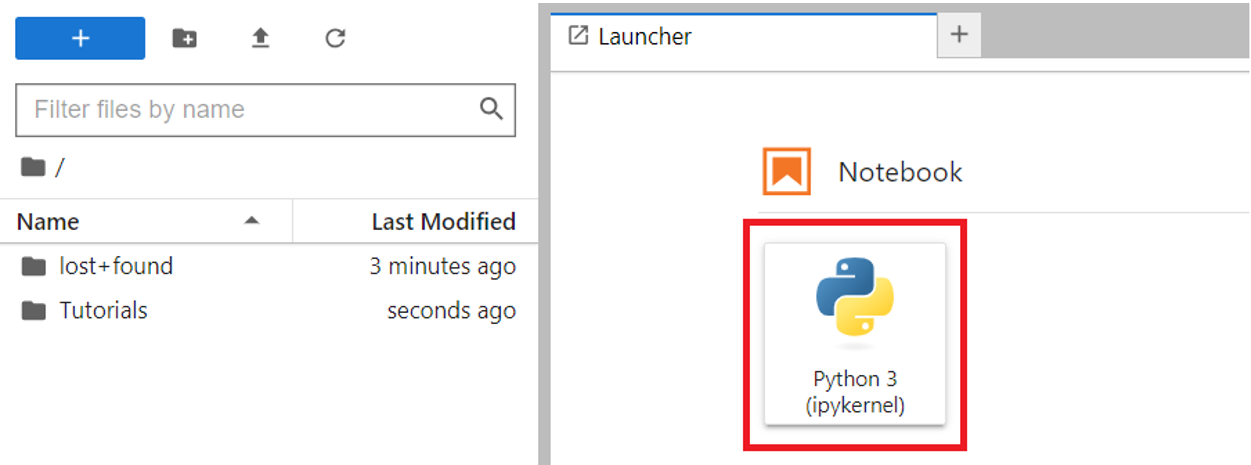The image size is (1251, 465).
Task: Launch a Python 3 (ipykernel) notebook
Action: [x=855, y=334]
